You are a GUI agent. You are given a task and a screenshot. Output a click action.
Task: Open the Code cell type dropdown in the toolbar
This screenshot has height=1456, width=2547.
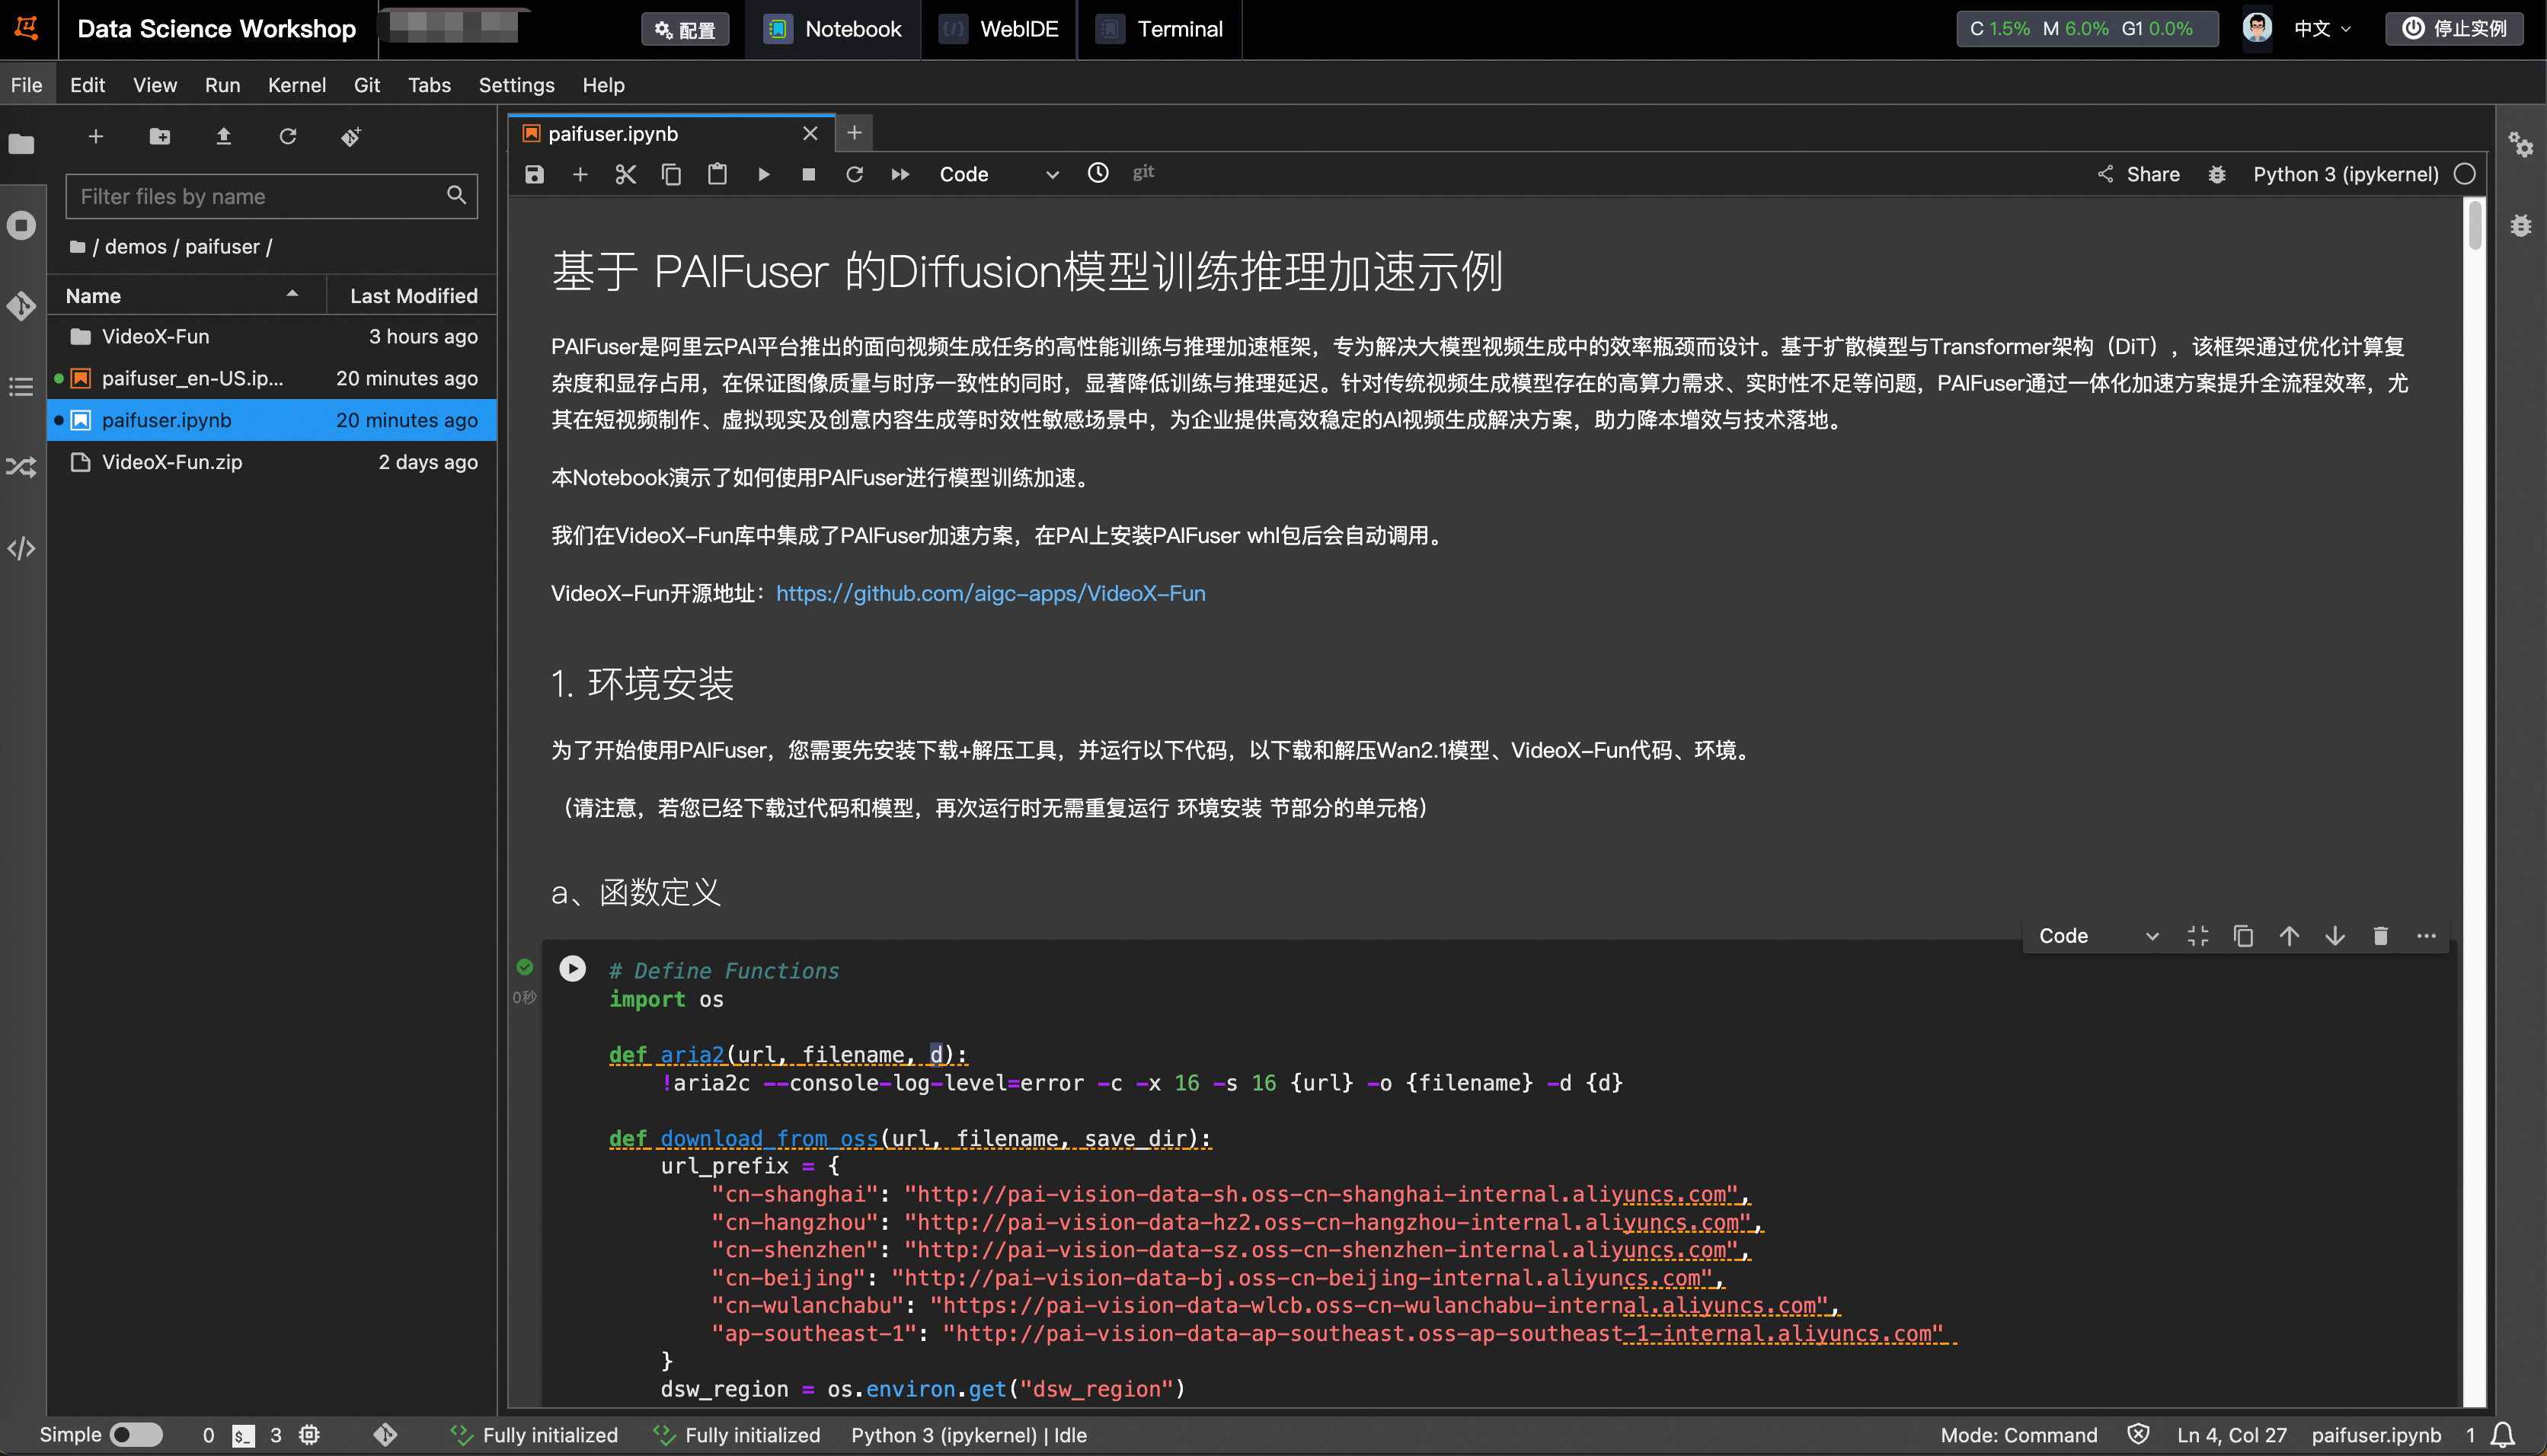[998, 174]
